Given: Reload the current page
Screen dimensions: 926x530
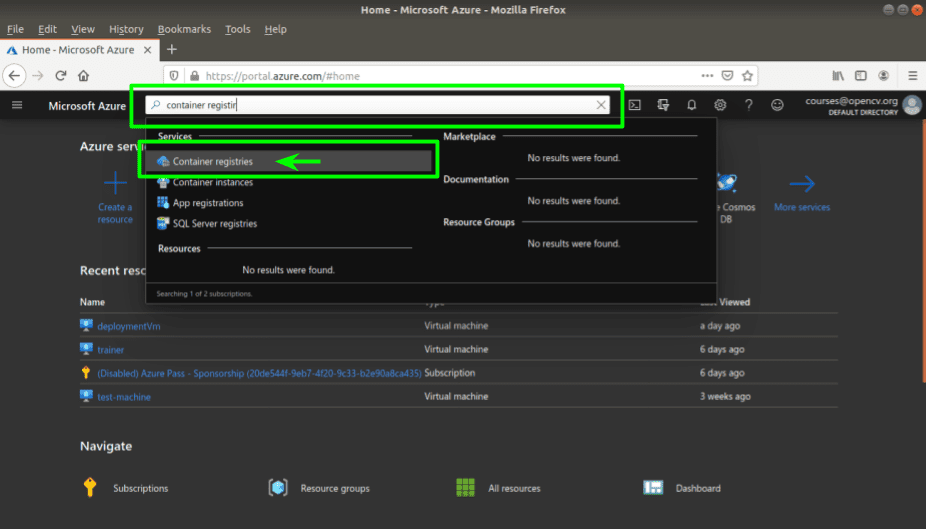Looking at the screenshot, I should [60, 76].
